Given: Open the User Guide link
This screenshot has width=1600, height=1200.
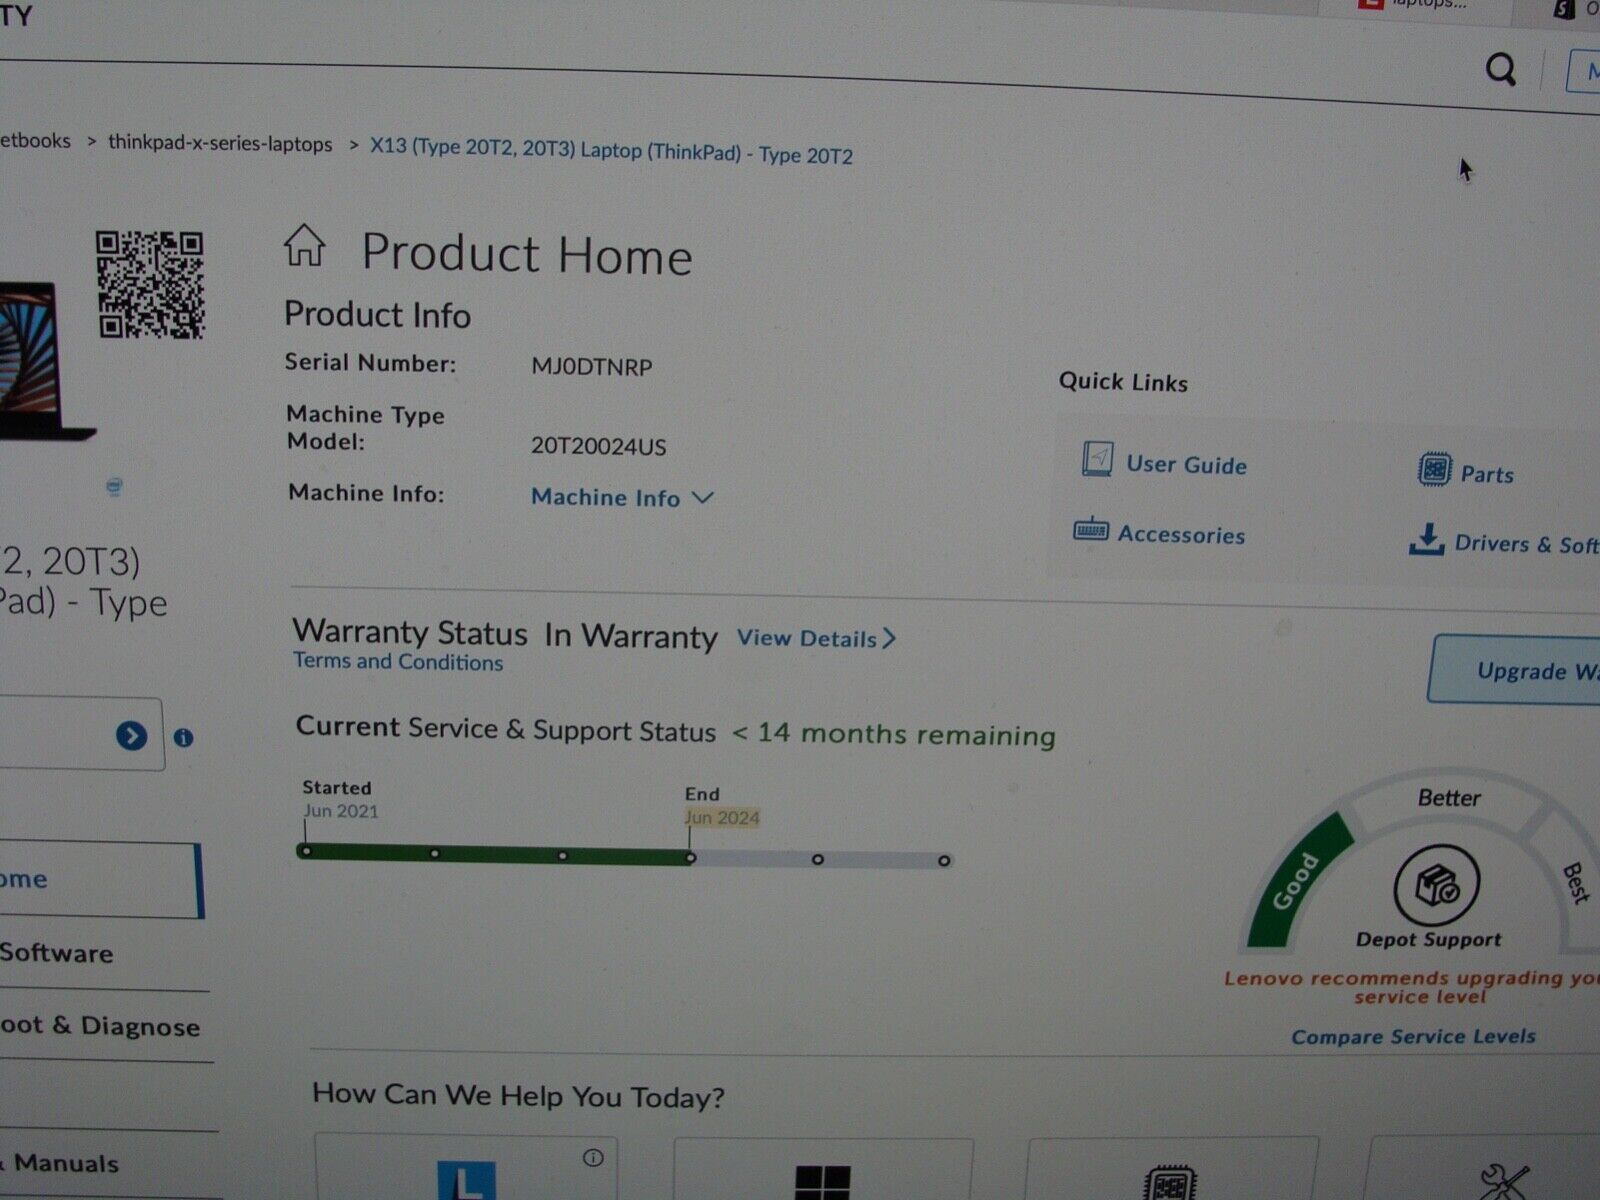Looking at the screenshot, I should [1186, 465].
